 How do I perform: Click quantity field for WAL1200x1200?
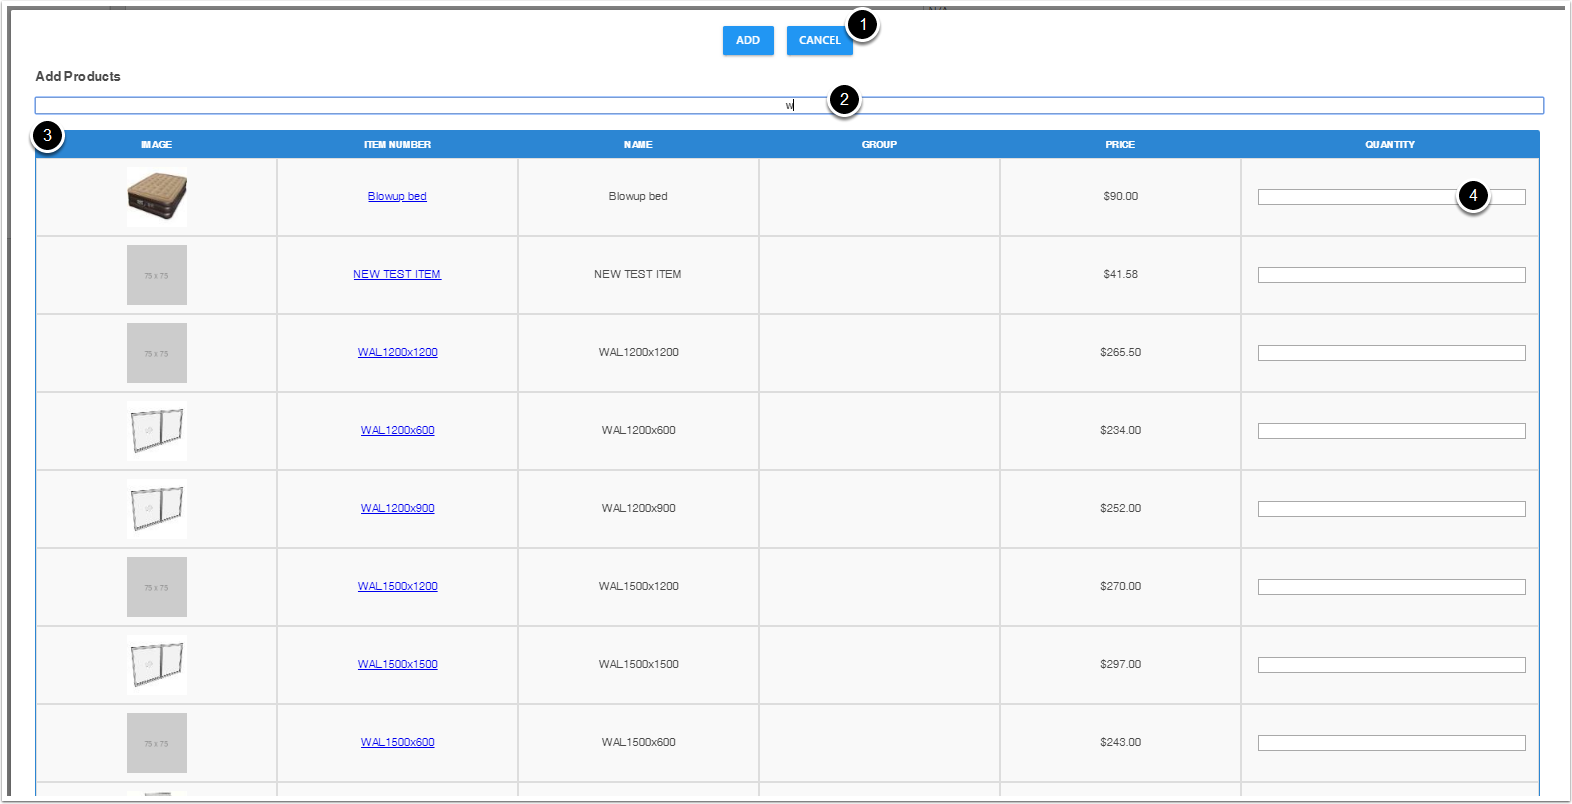point(1391,353)
